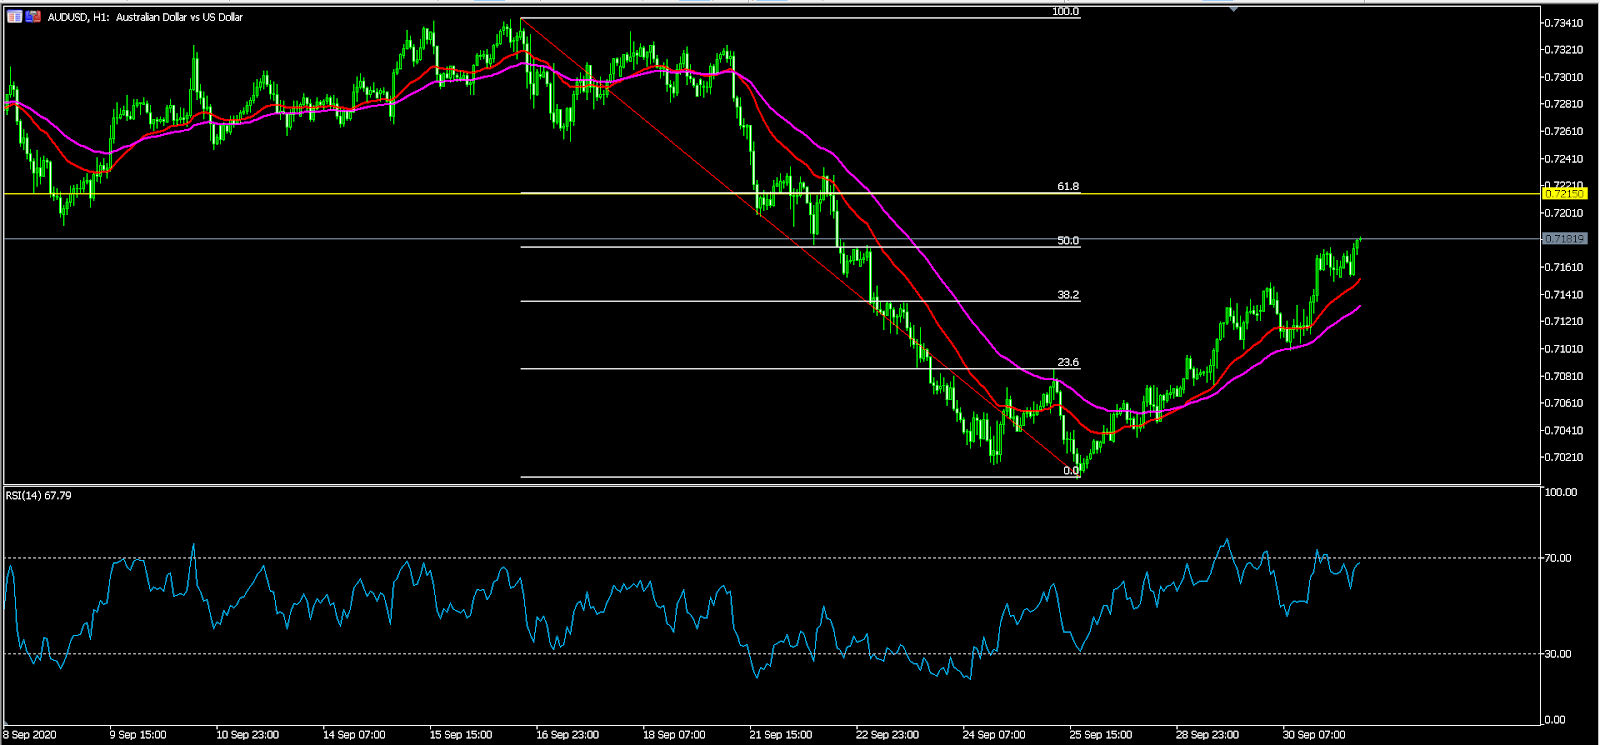1600x745 pixels.
Task: Click the 30 Sep 07:00 time label
Action: pos(1313,735)
